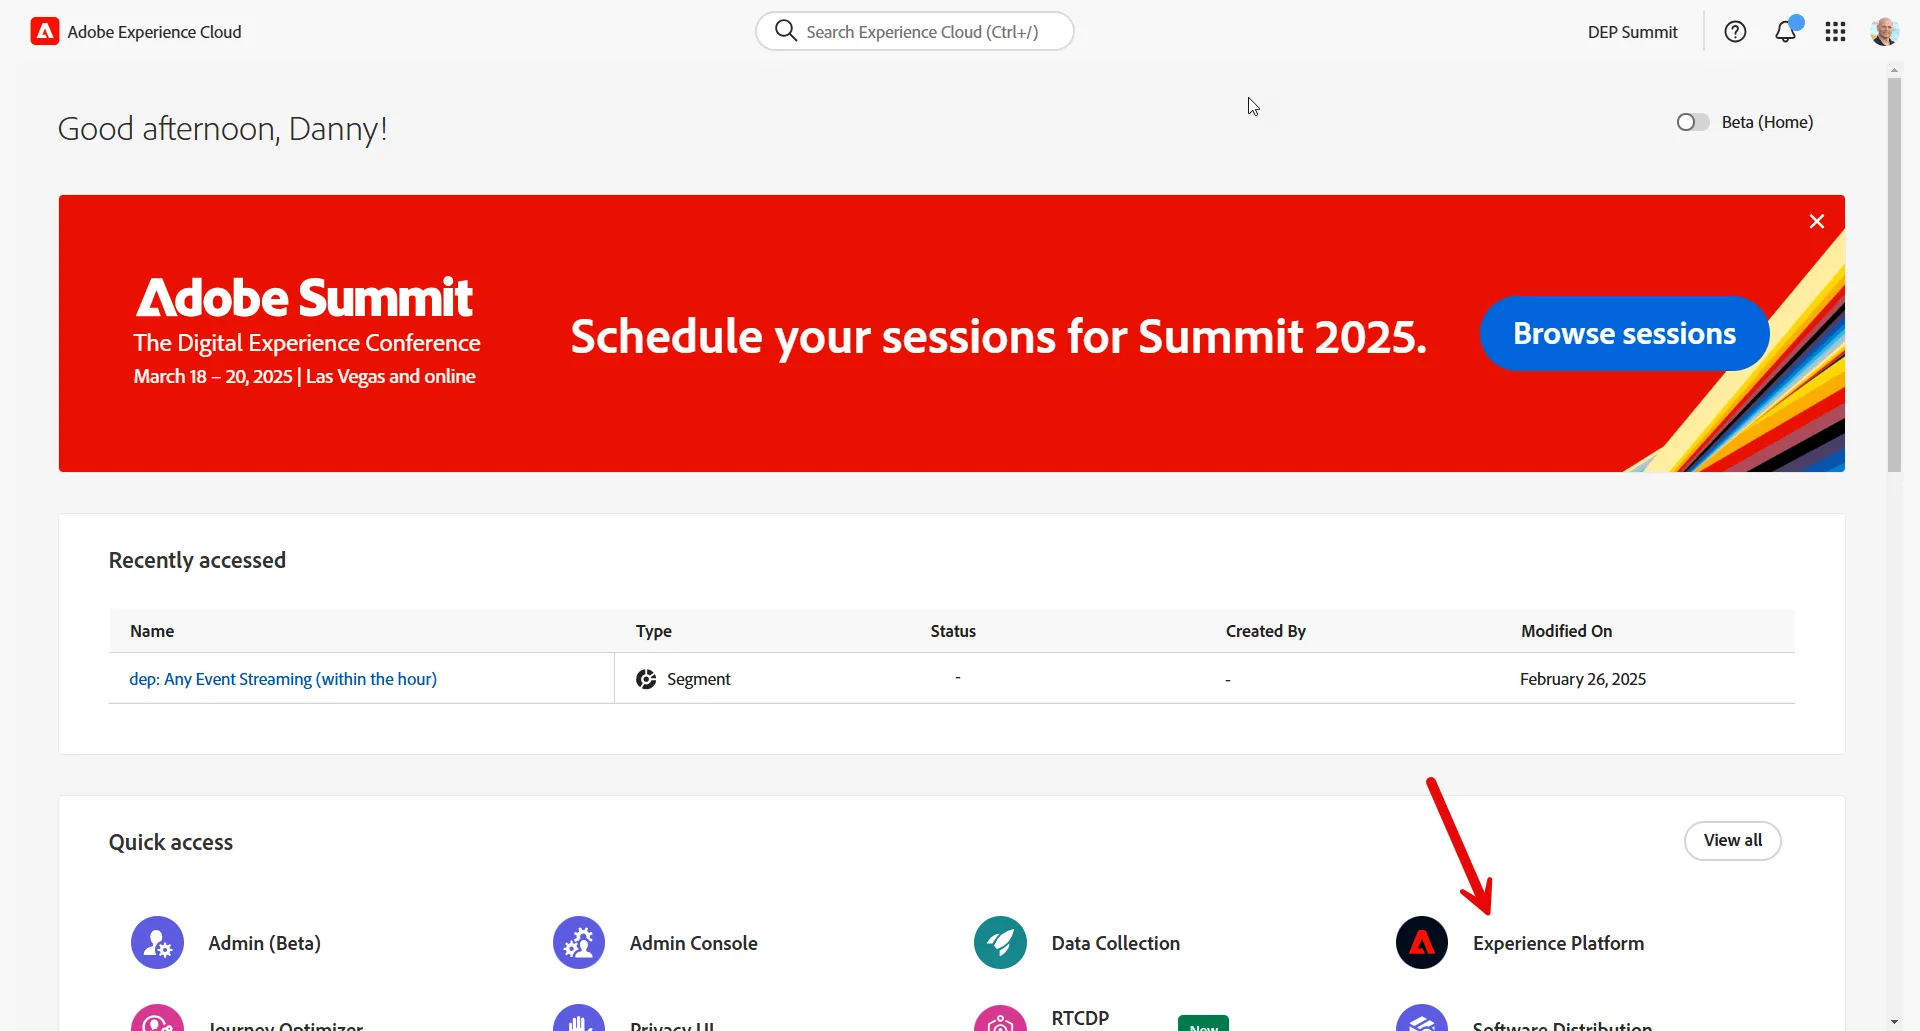The height and width of the screenshot is (1031, 1920).
Task: Open the 'dep: Any Event Streaming' segment link
Action: [x=283, y=679]
